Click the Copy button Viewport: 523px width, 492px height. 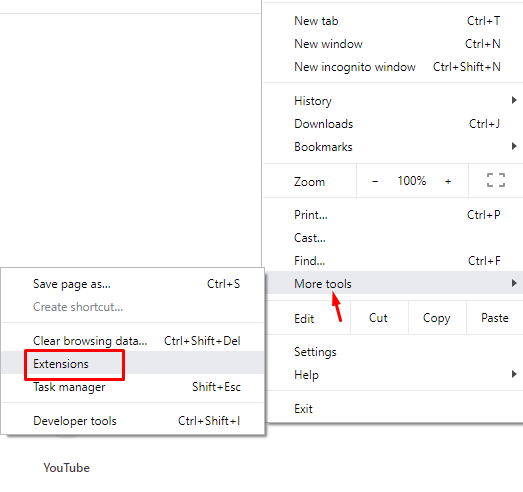437,318
